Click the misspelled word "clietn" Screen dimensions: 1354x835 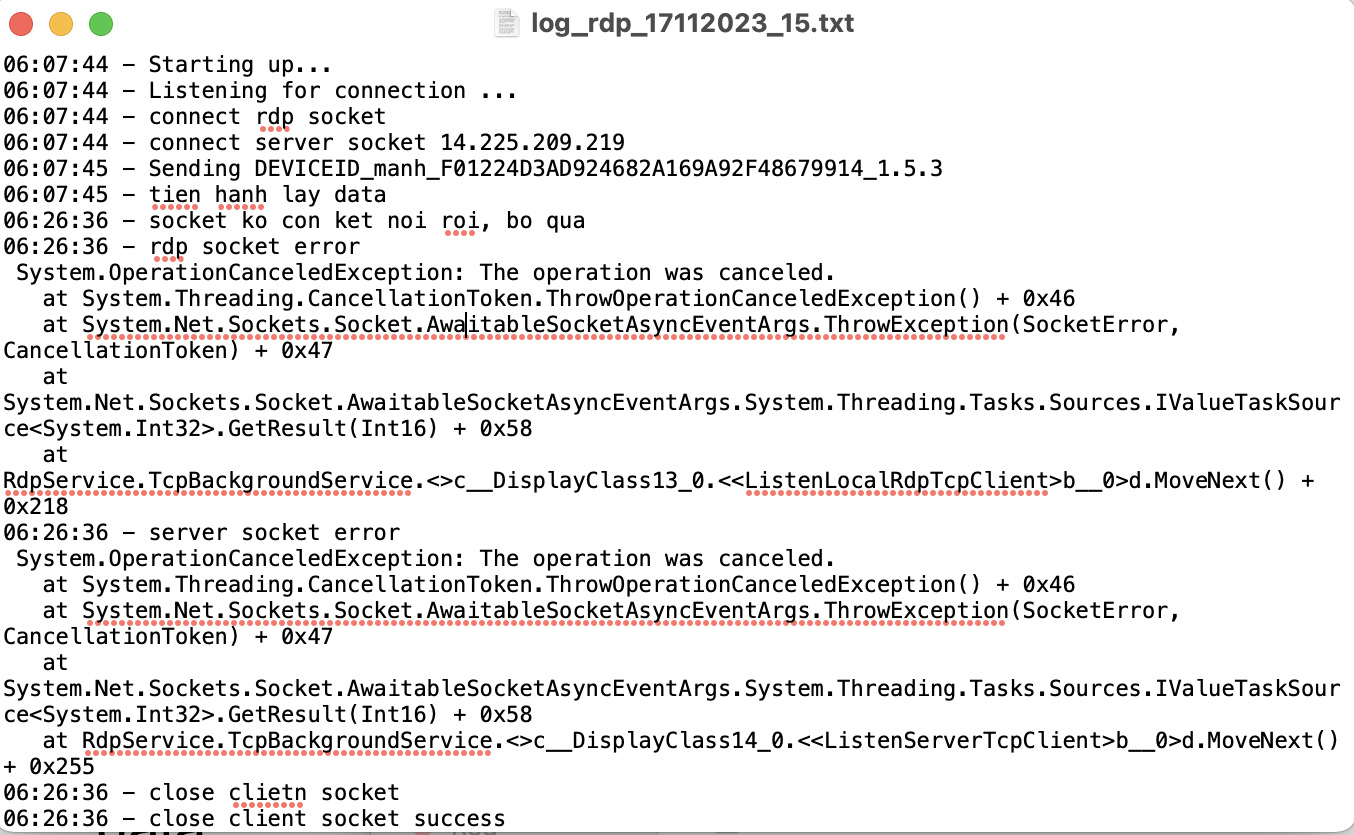pyautogui.click(x=267, y=793)
